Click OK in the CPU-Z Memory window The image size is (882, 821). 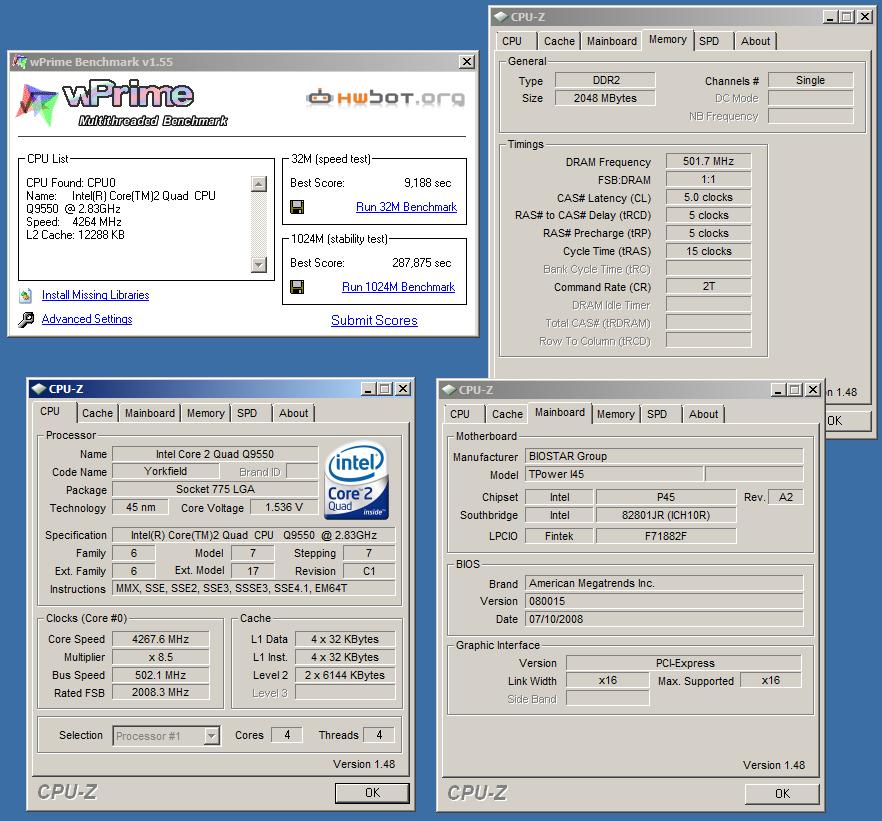pyautogui.click(x=848, y=421)
